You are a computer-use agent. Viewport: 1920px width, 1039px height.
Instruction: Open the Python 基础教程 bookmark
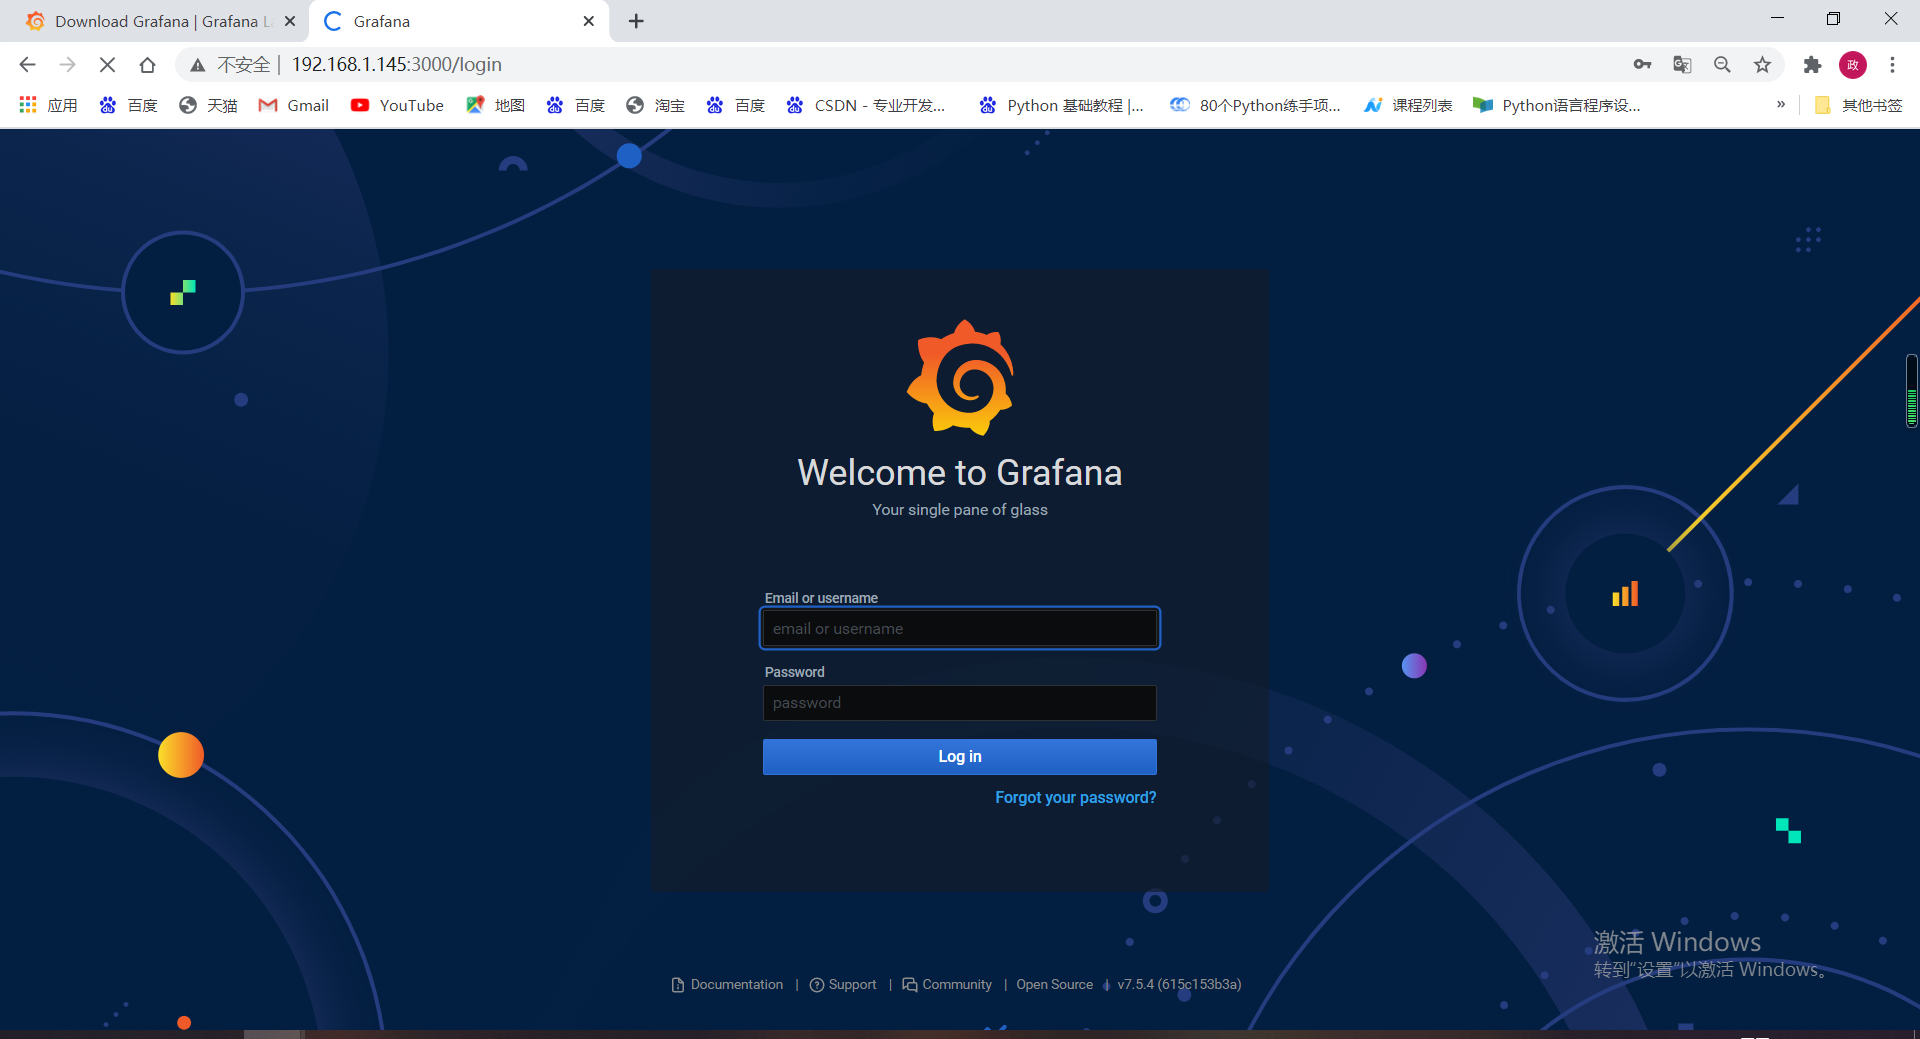tap(1061, 105)
